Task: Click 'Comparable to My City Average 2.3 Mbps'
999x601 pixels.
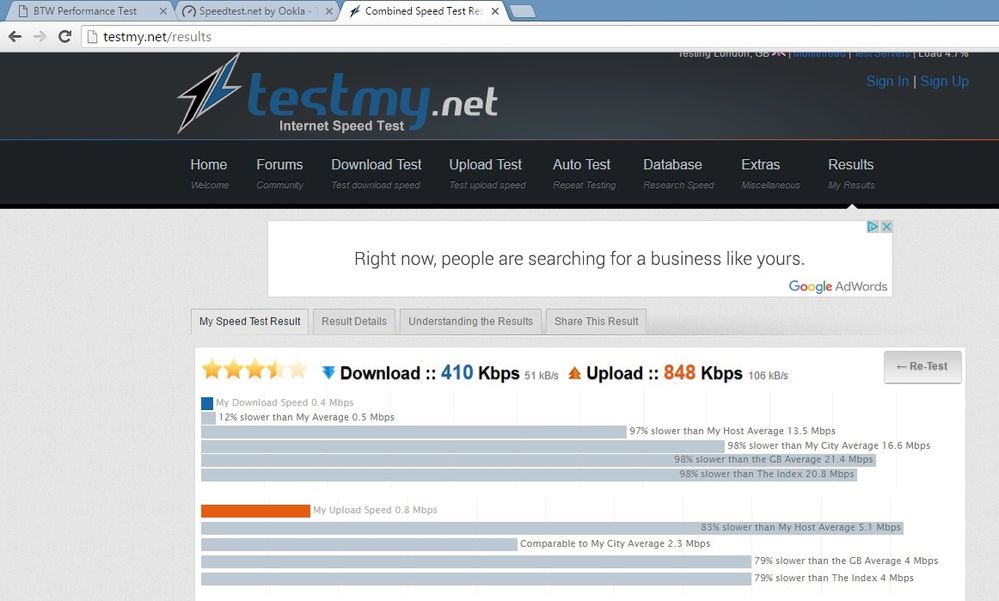Action: click(615, 544)
